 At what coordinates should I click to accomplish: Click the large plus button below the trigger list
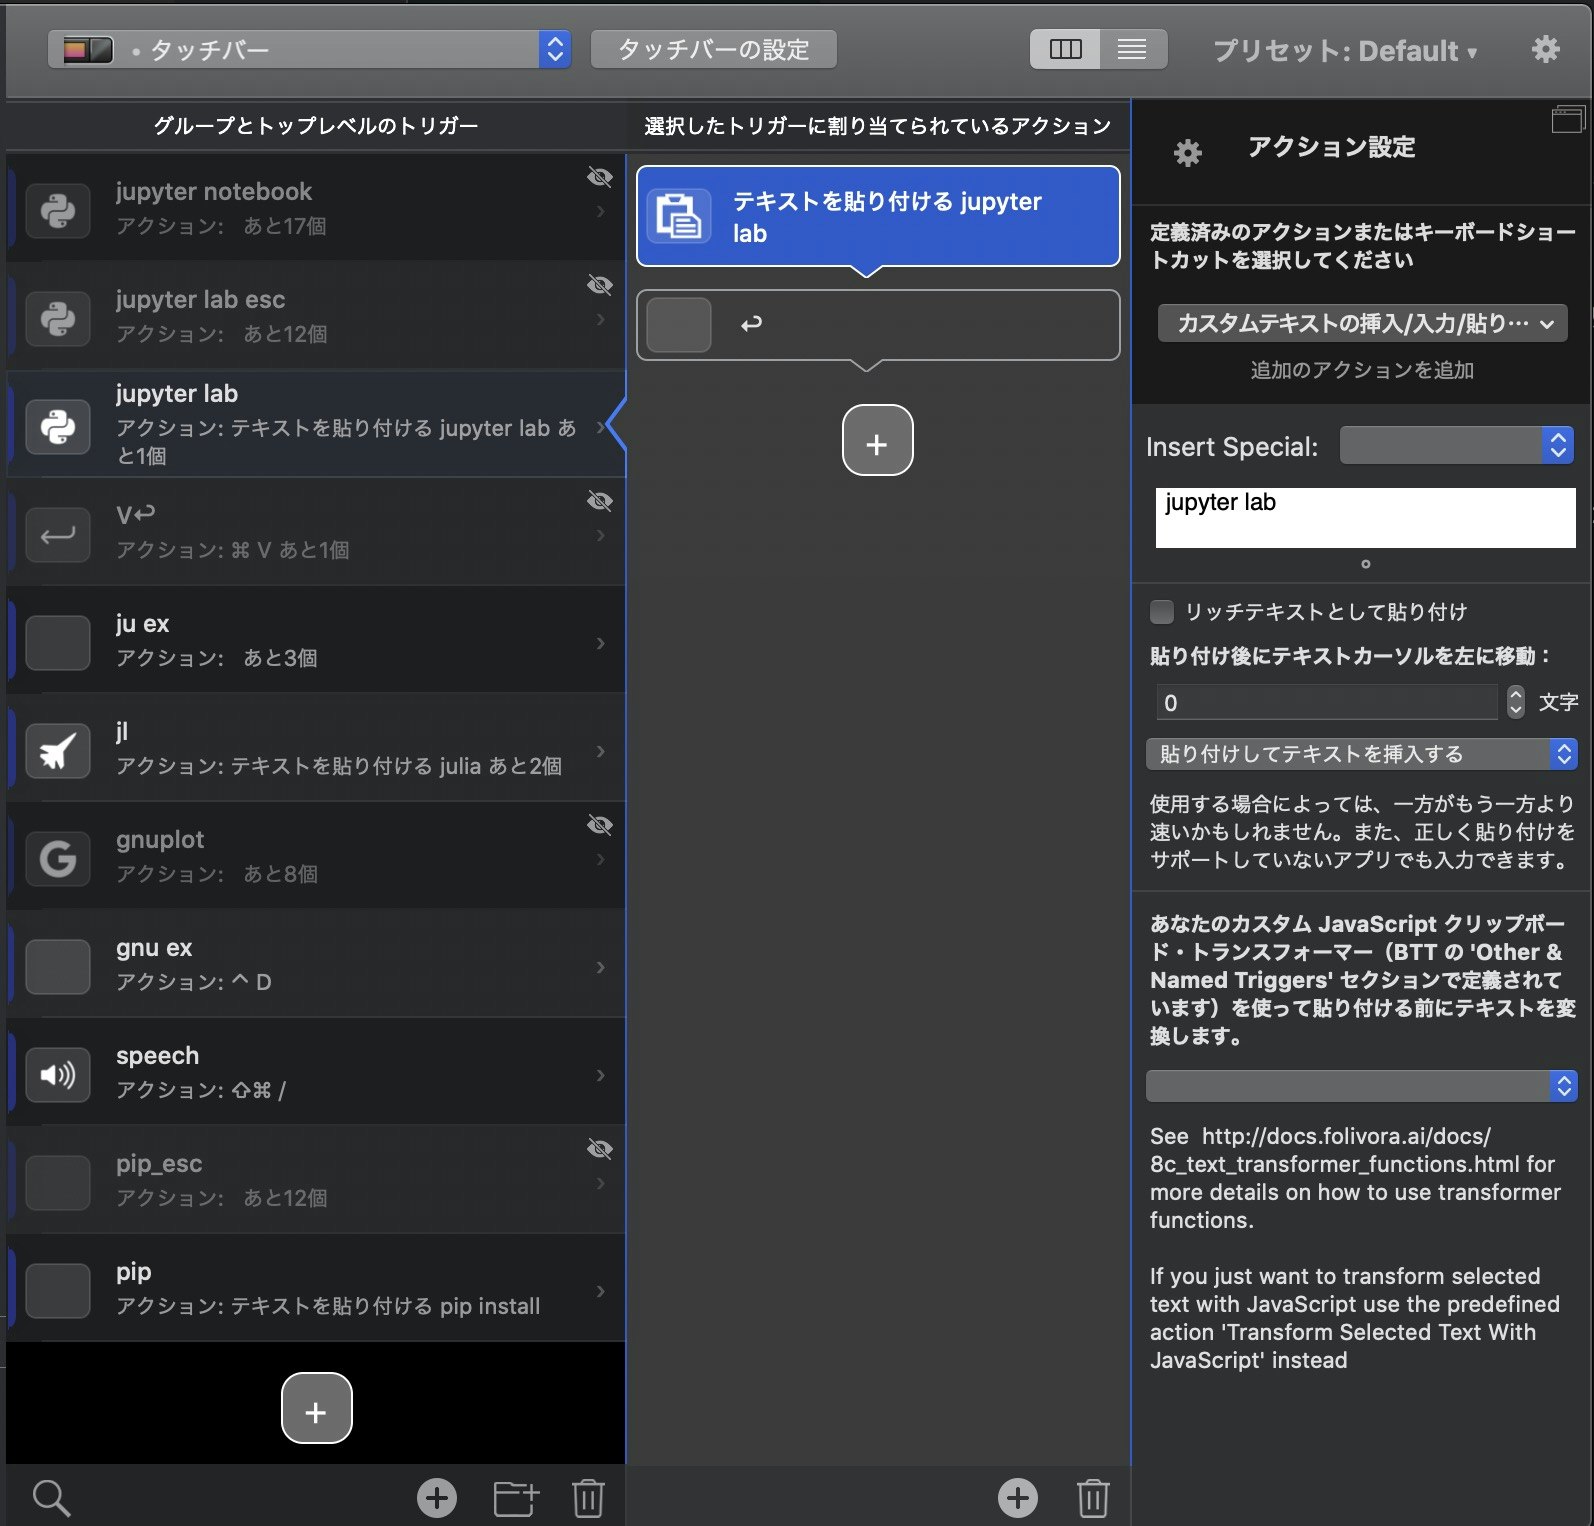click(316, 1408)
